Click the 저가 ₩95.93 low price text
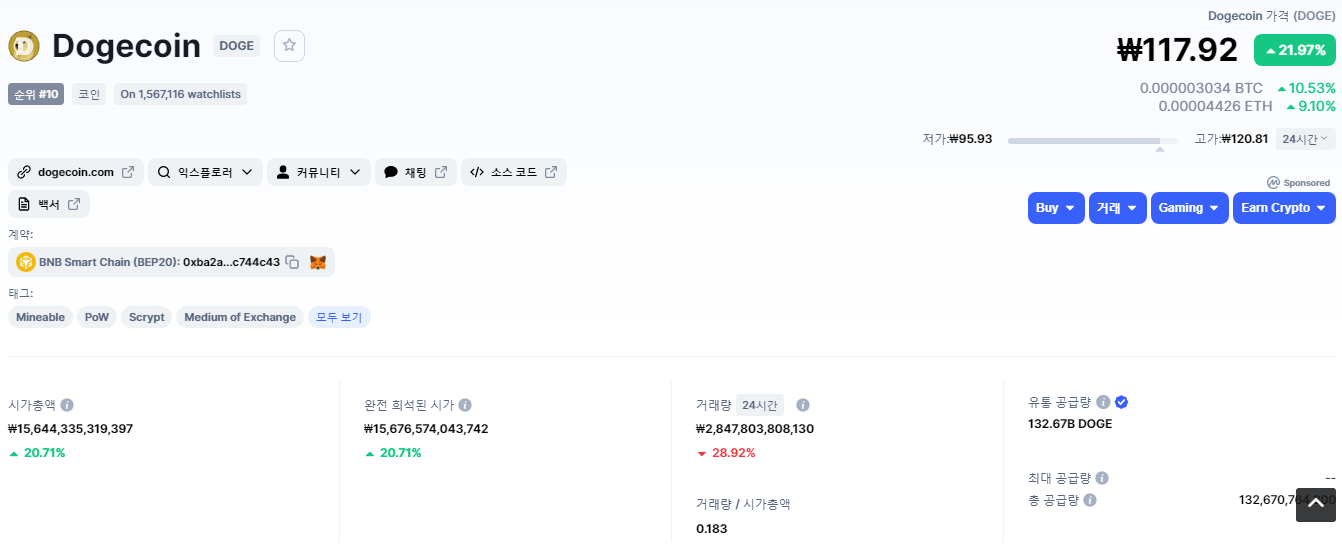 click(957, 139)
